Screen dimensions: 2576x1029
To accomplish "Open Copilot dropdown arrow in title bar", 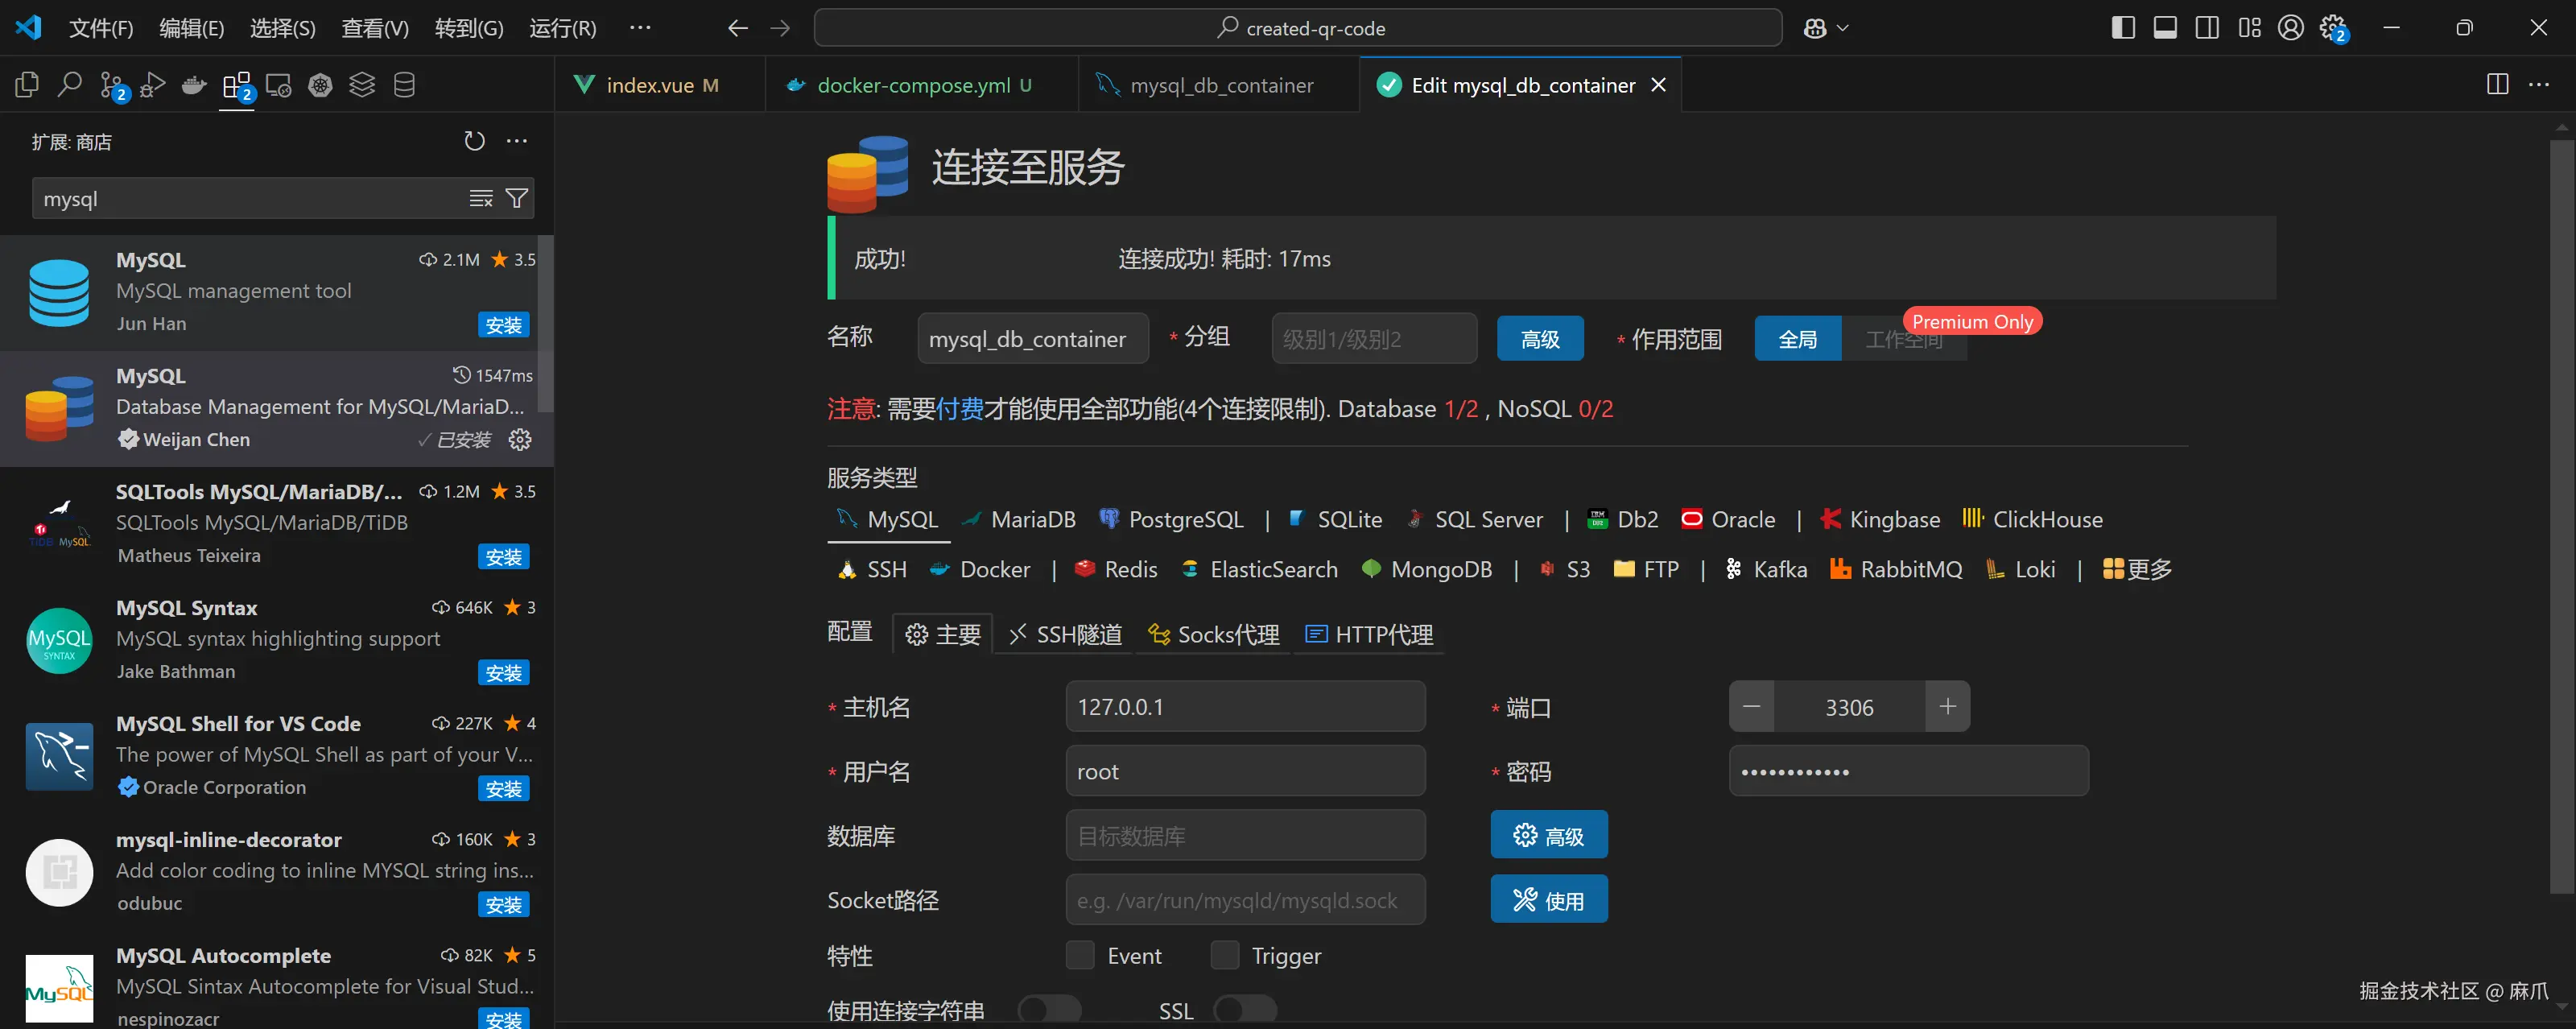I will click(1843, 28).
